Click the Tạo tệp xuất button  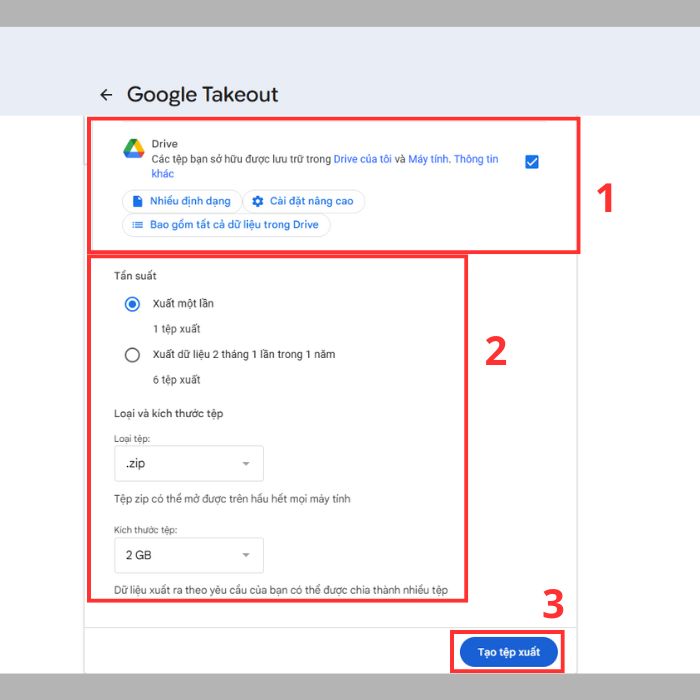pos(508,652)
